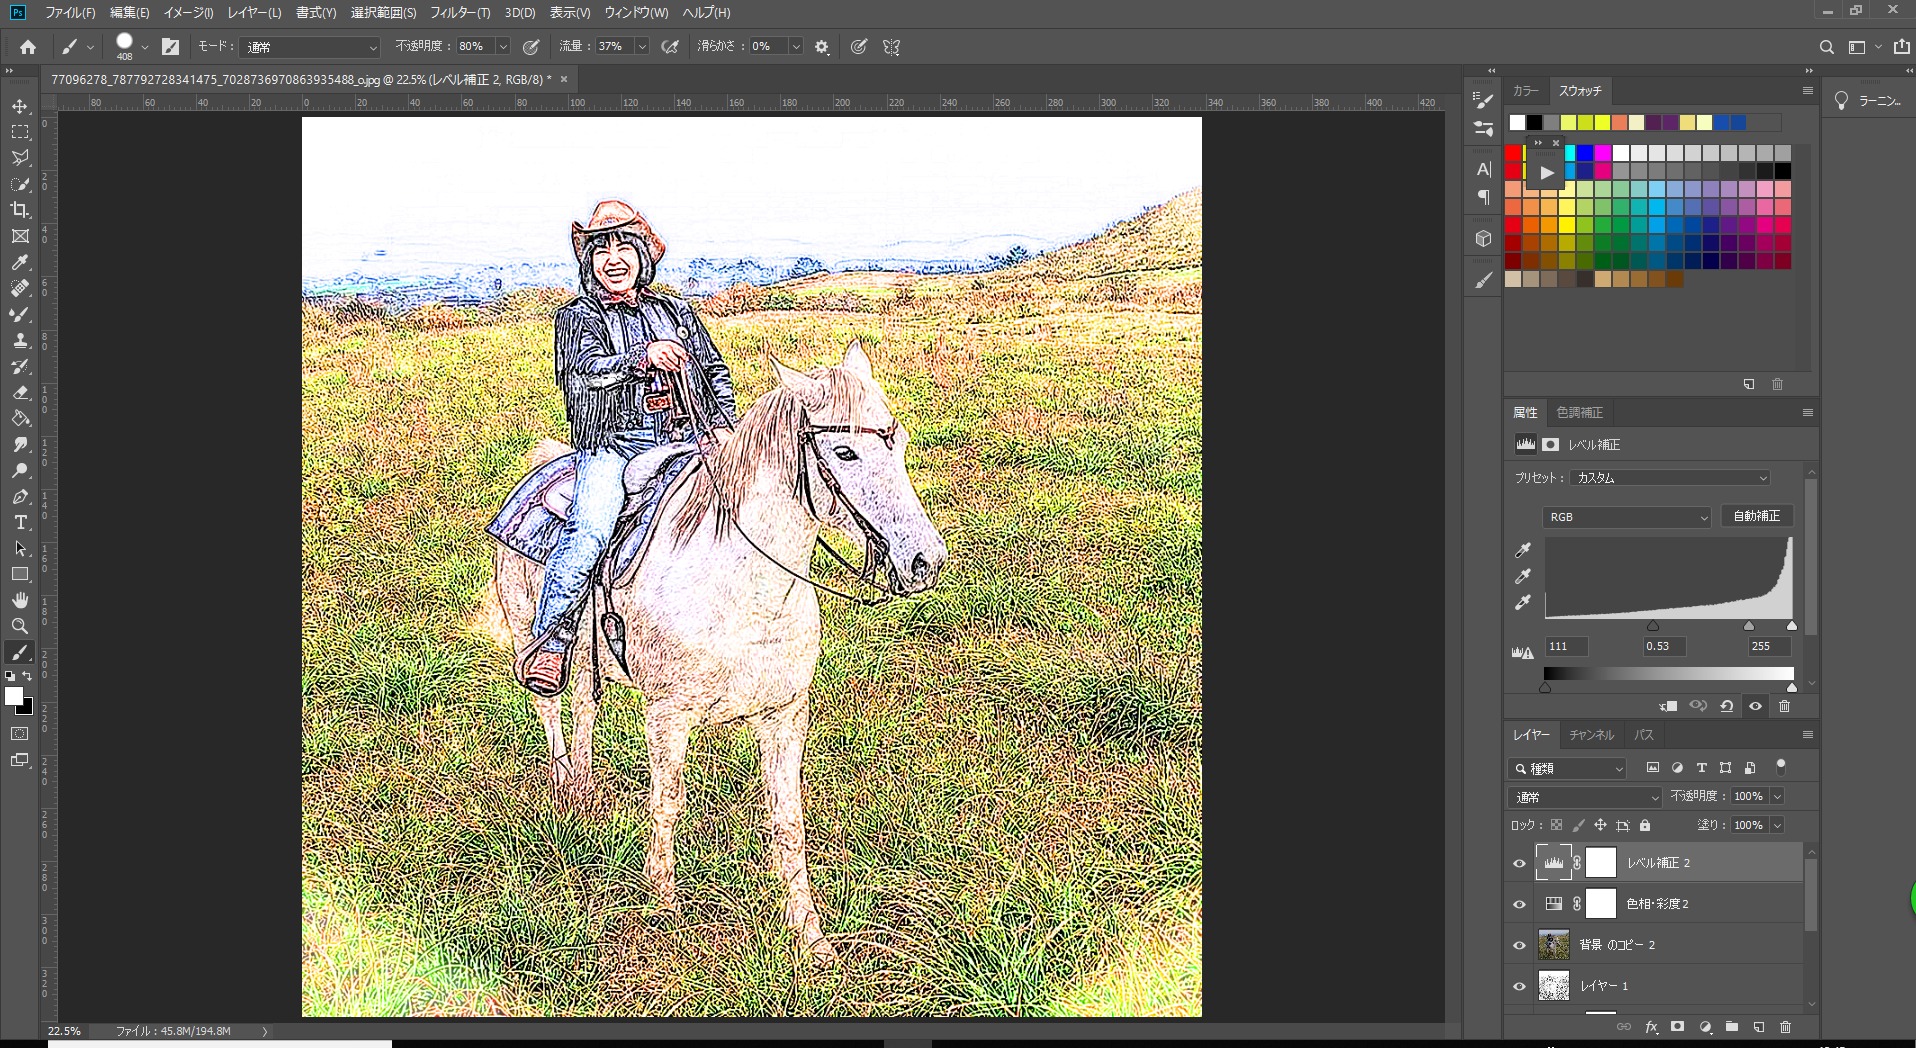Hide the レベル補正 2 layer
Image resolution: width=1916 pixels, height=1048 pixels.
point(1519,863)
